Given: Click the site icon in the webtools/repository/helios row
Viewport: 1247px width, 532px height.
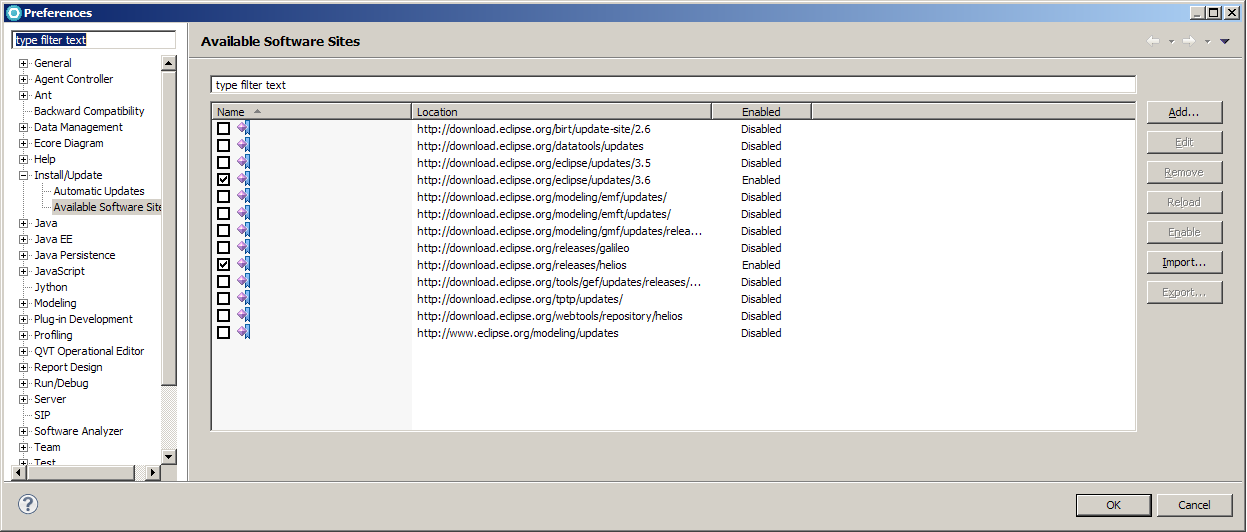Looking at the screenshot, I should pyautogui.click(x=243, y=315).
